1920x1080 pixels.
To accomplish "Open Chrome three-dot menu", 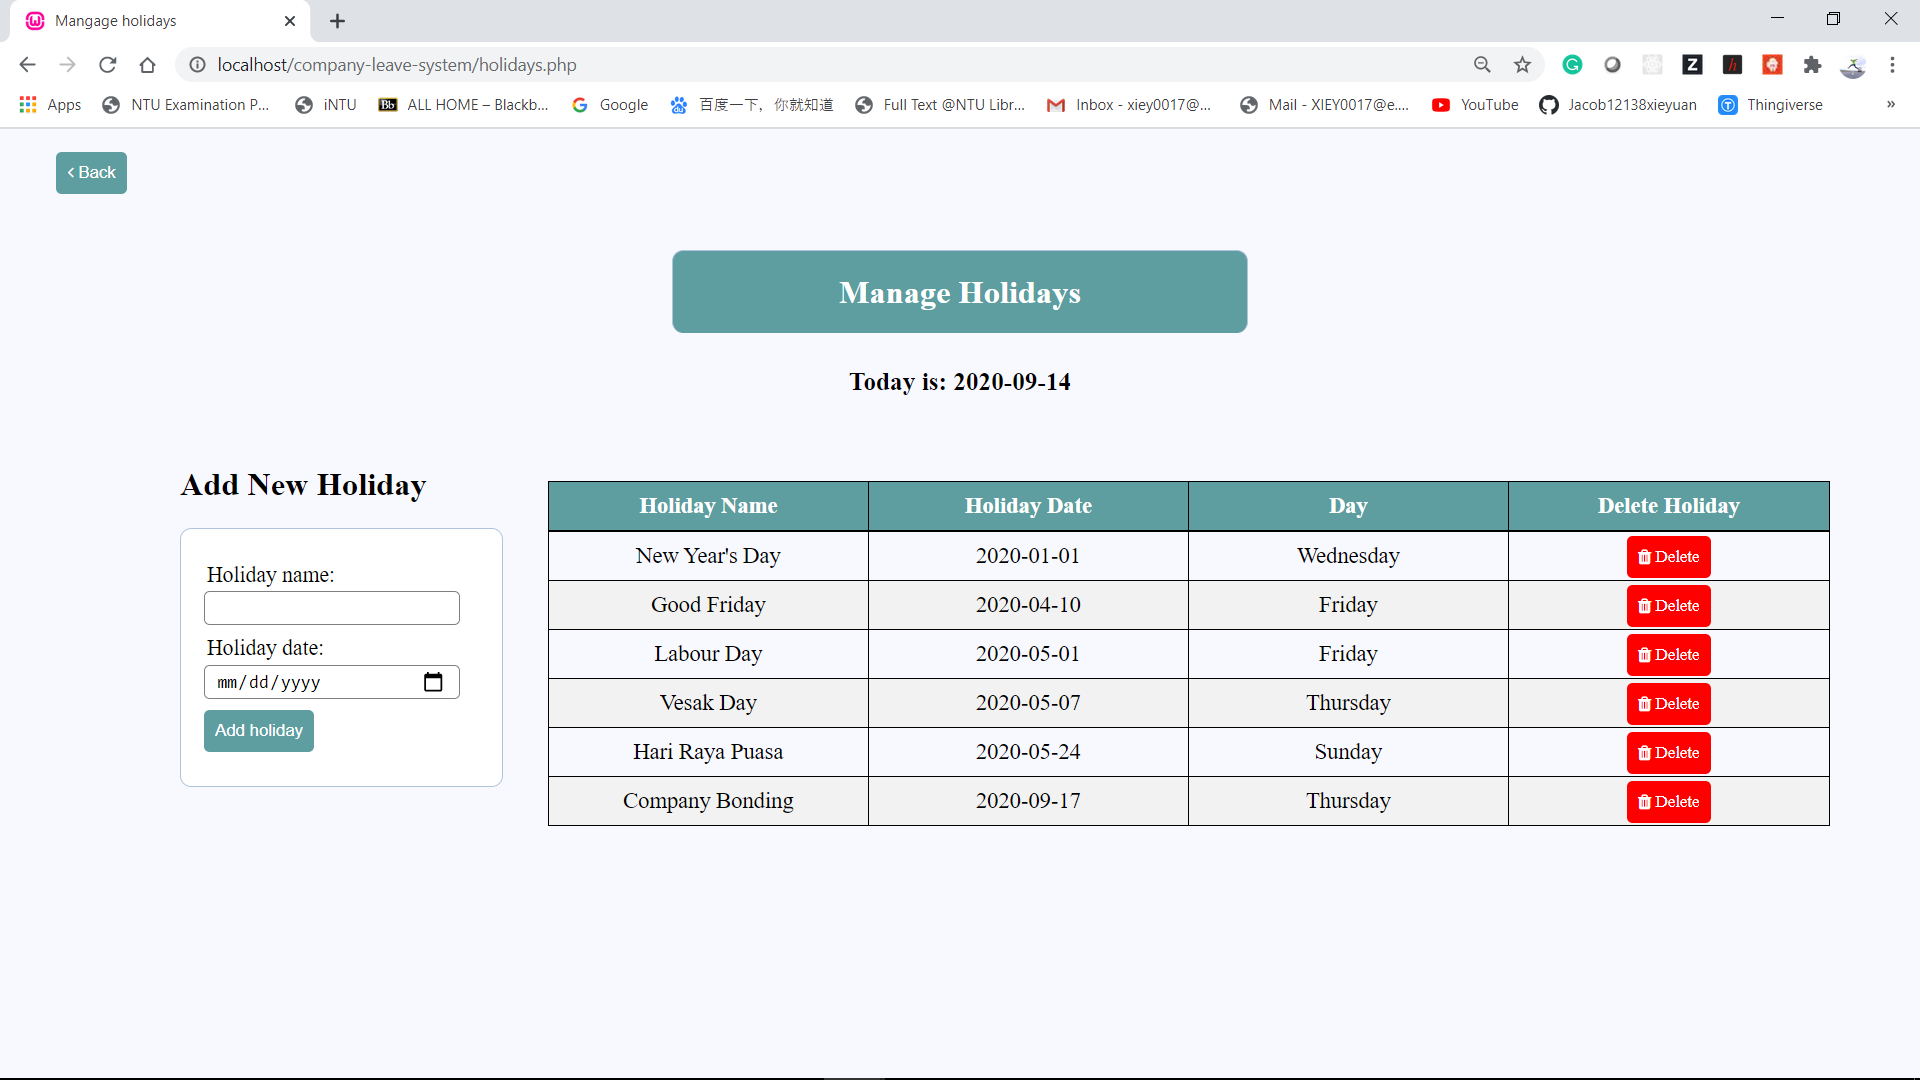I will click(x=1892, y=65).
